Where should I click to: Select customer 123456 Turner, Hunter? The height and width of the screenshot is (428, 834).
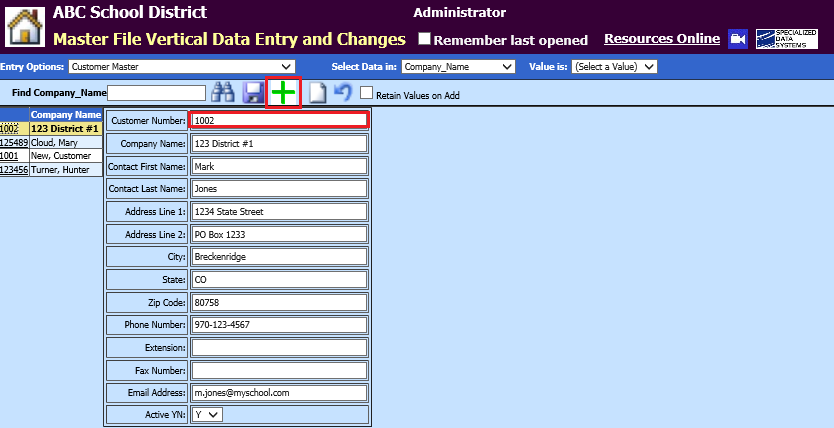point(50,170)
